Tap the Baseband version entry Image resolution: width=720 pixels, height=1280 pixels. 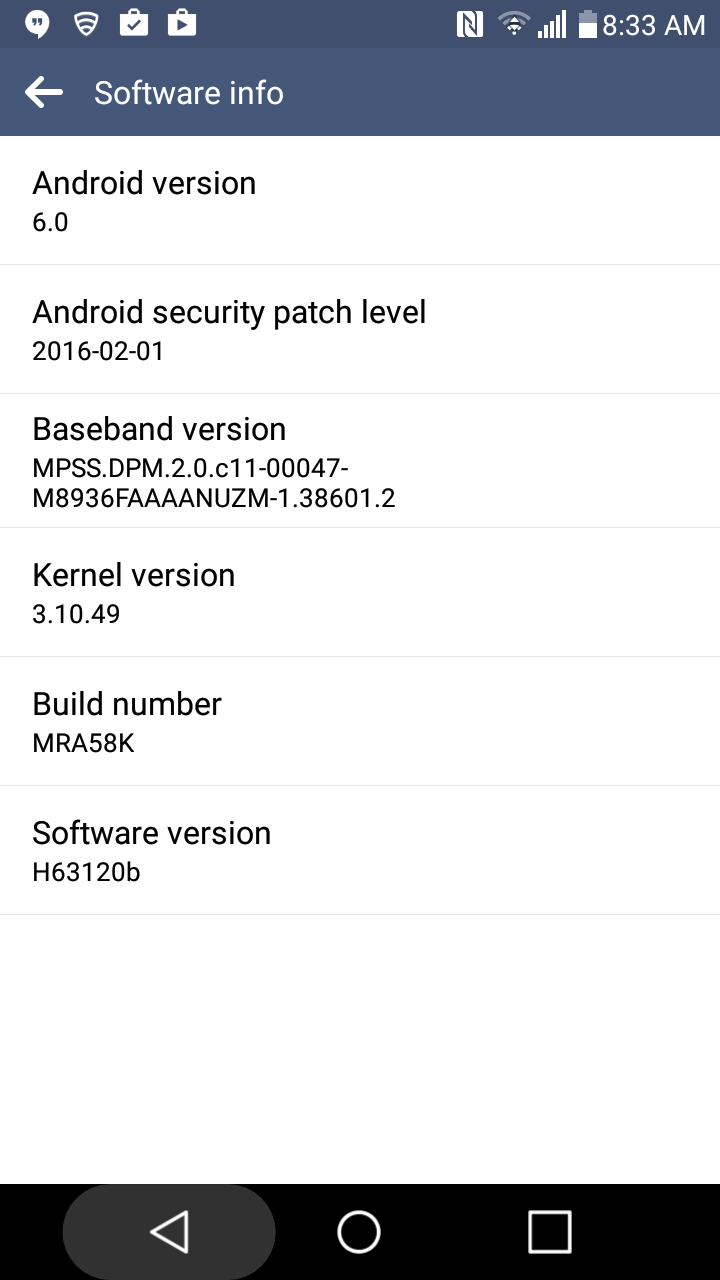pyautogui.click(x=360, y=461)
